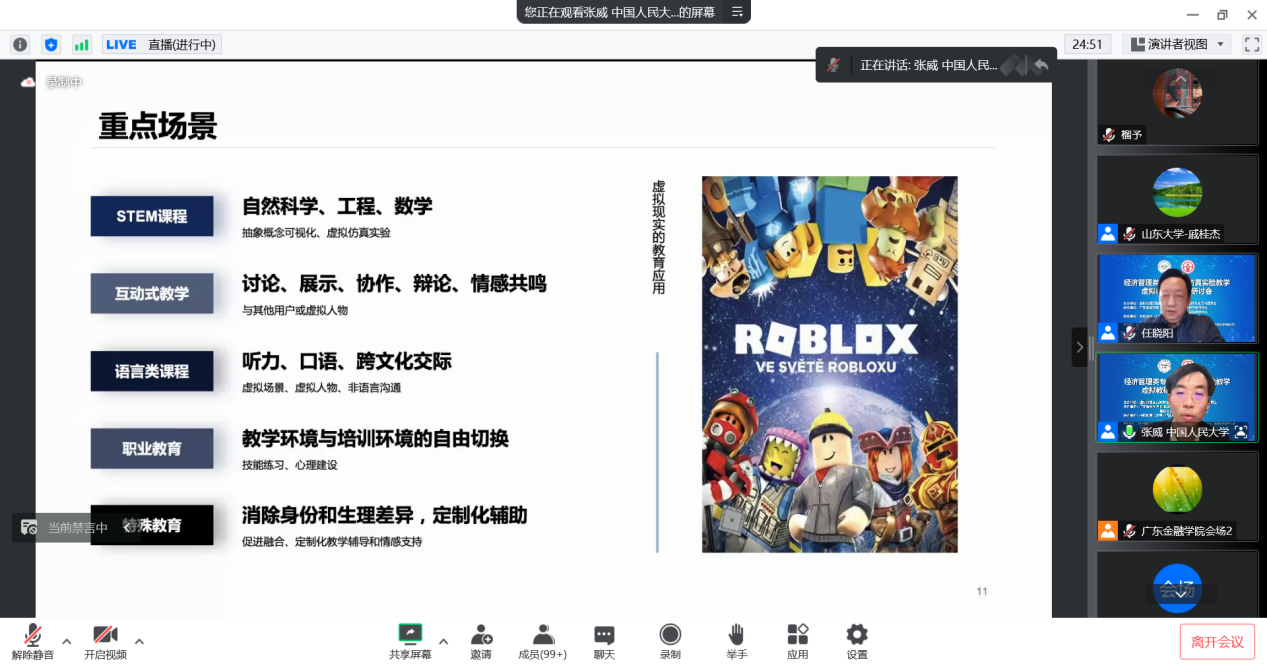The image size is (1267, 664).
Task: Open 成员(99+) members list
Action: pyautogui.click(x=543, y=642)
